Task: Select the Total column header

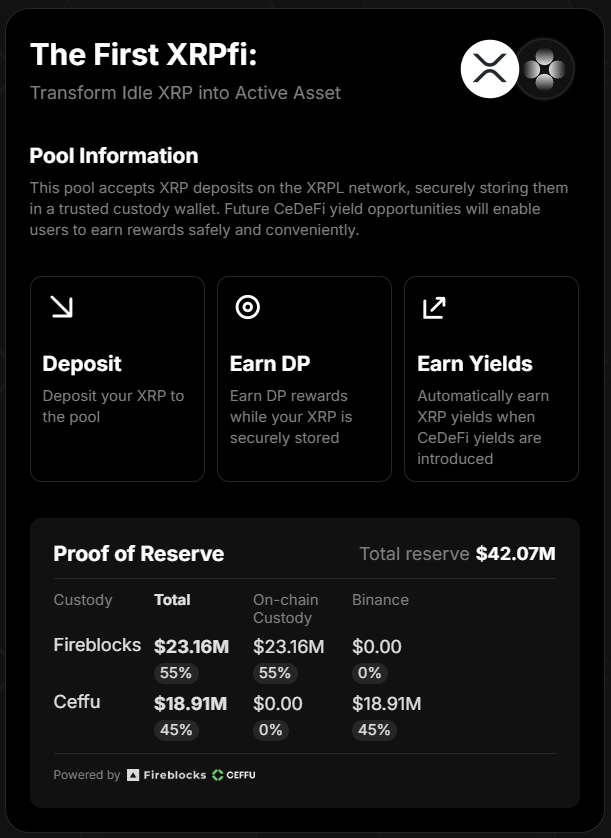Action: (x=172, y=600)
